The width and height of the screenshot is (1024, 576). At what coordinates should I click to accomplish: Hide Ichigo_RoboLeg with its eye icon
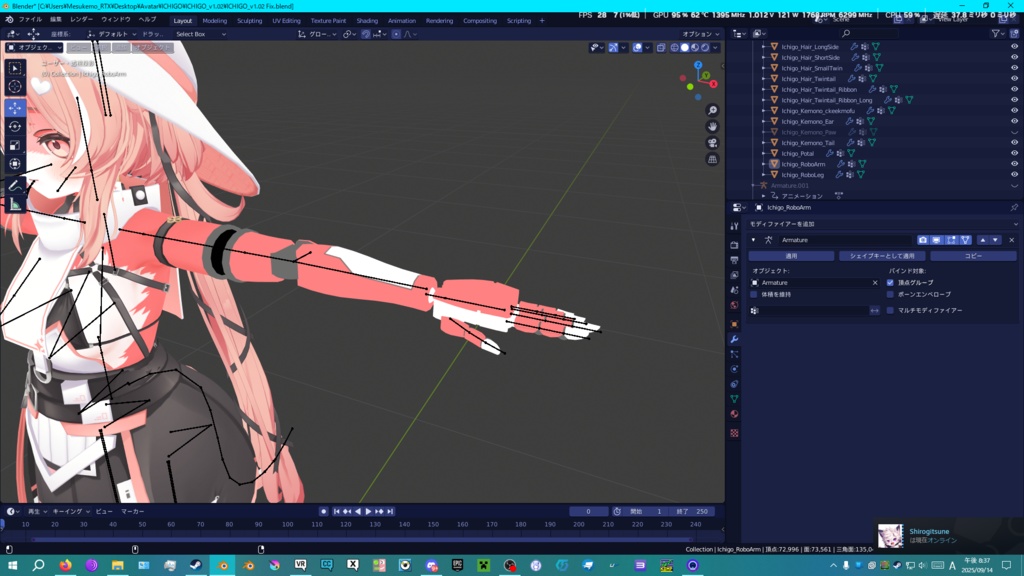tap(1014, 174)
